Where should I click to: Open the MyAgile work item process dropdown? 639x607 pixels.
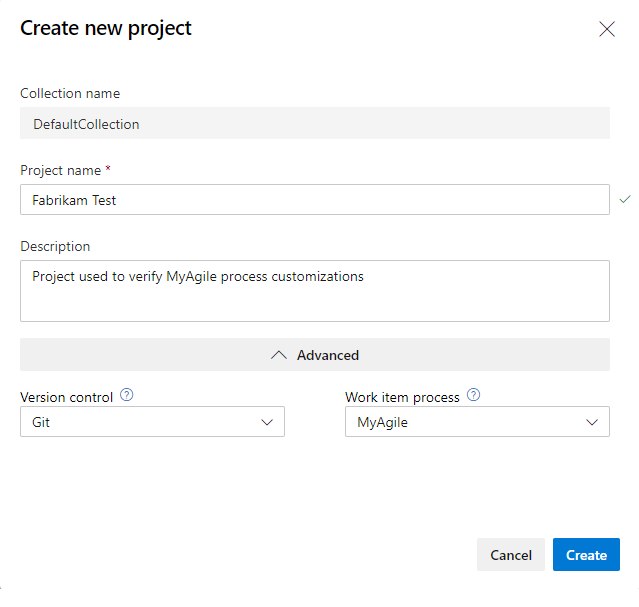coord(477,422)
